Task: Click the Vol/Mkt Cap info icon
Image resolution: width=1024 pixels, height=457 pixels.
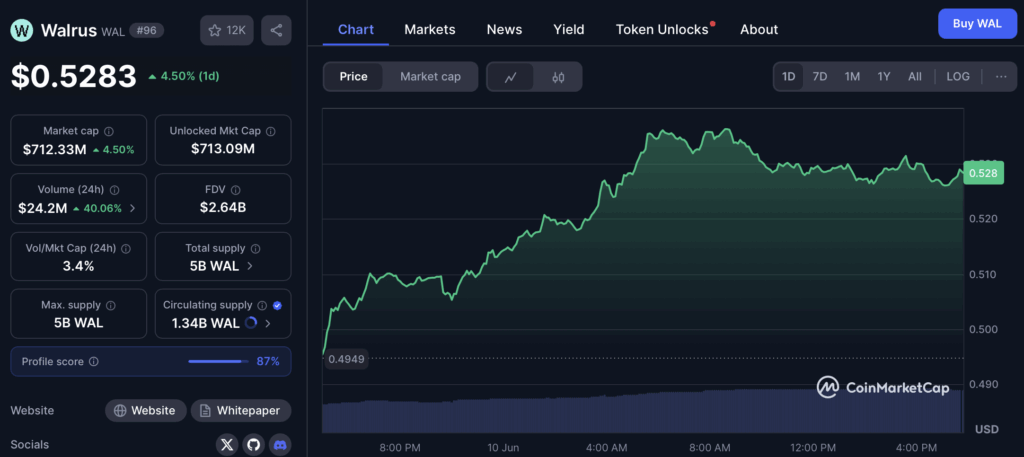Action: pos(126,249)
